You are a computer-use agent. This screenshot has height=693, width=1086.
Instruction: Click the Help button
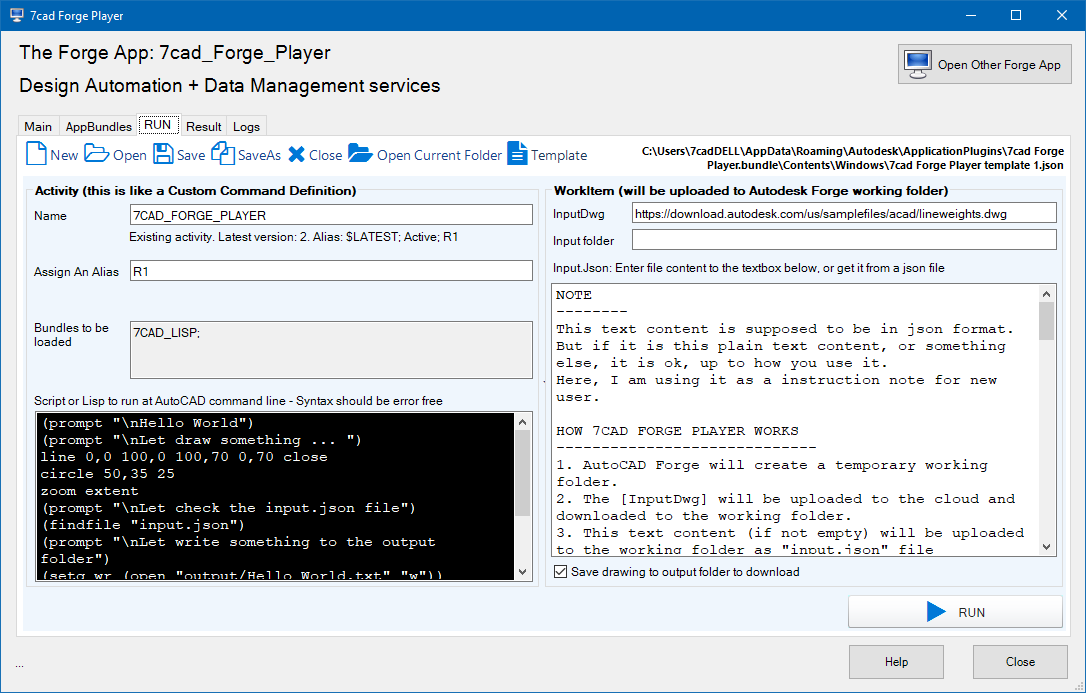point(896,662)
